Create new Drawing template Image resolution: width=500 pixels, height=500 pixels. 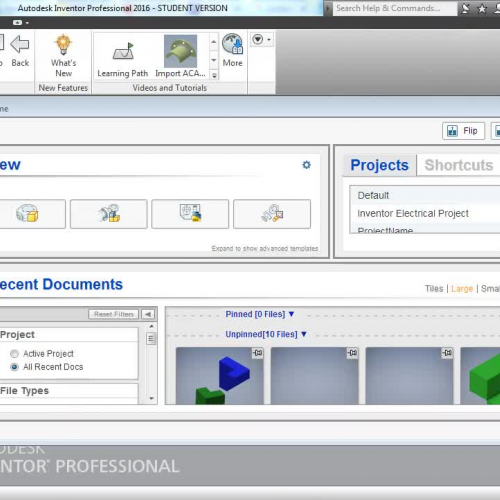tap(190, 214)
